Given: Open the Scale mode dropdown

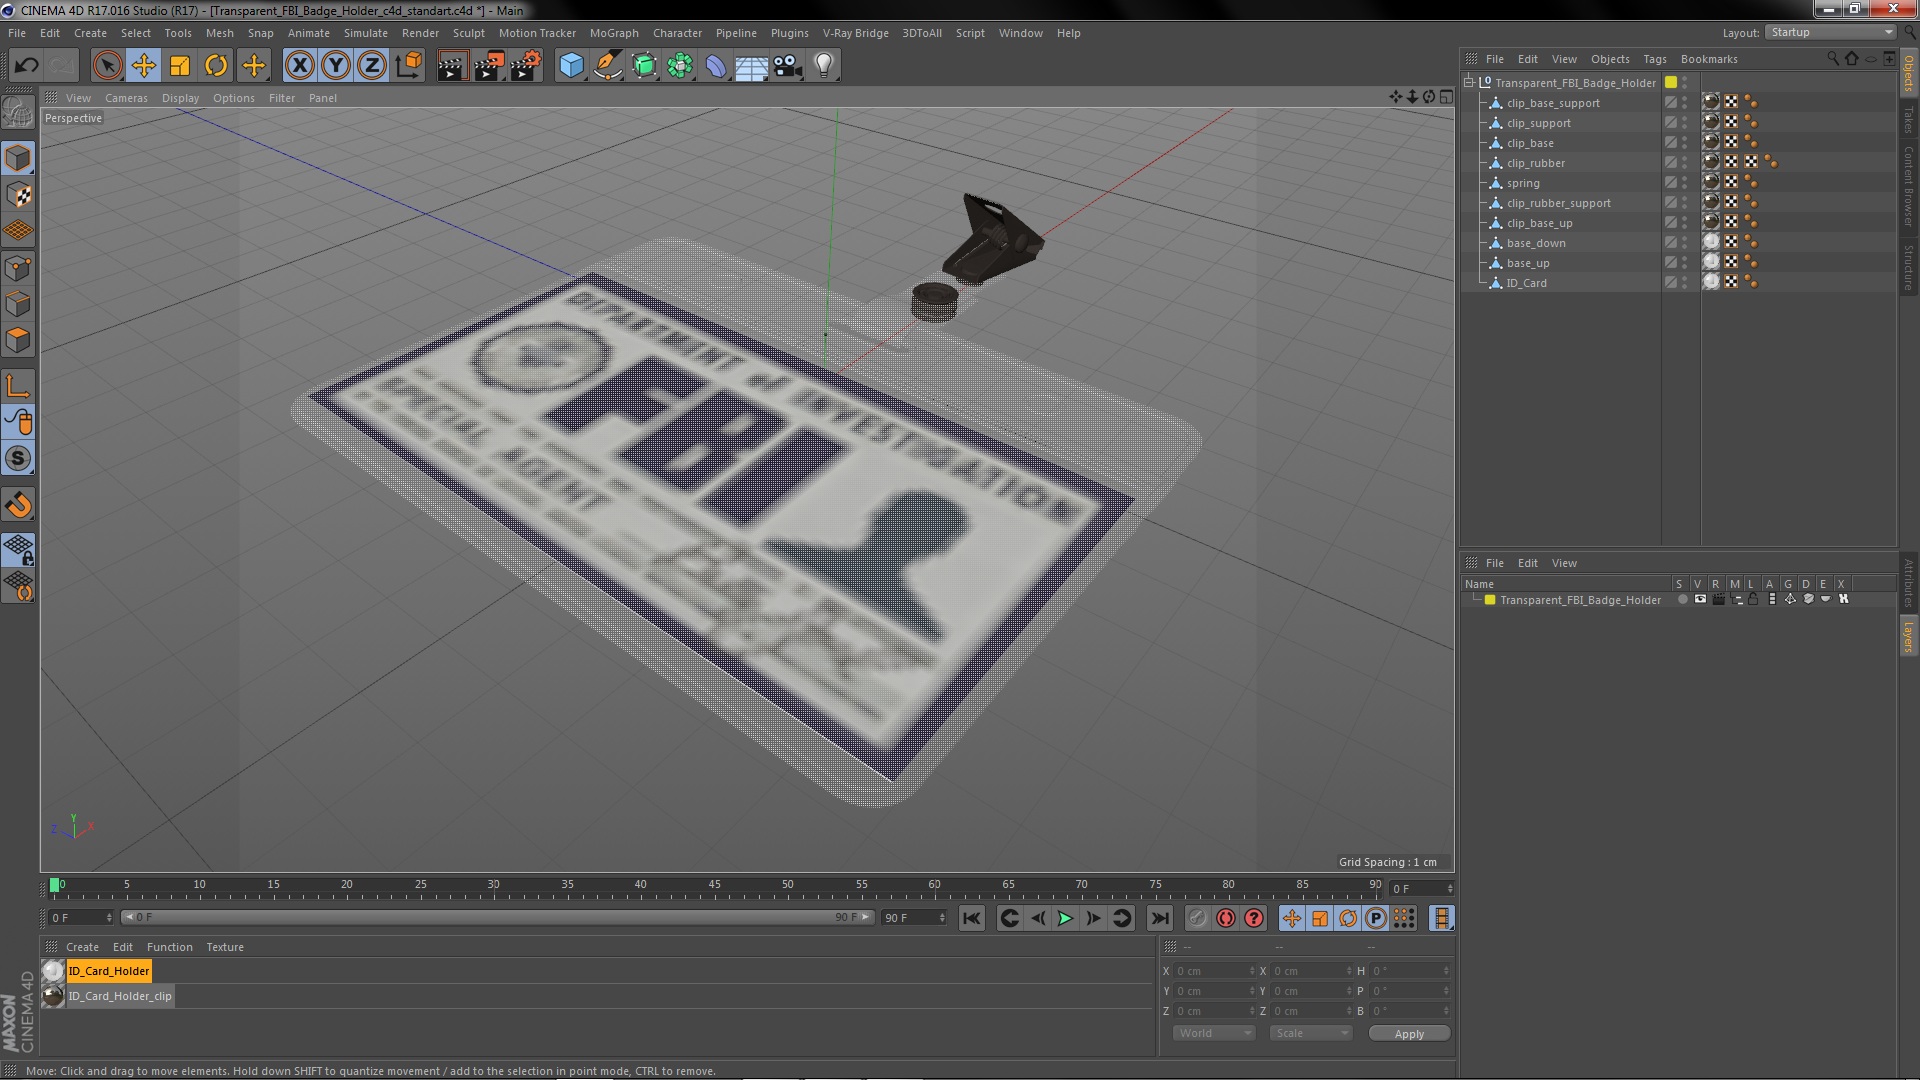Looking at the screenshot, I should click(1310, 1033).
